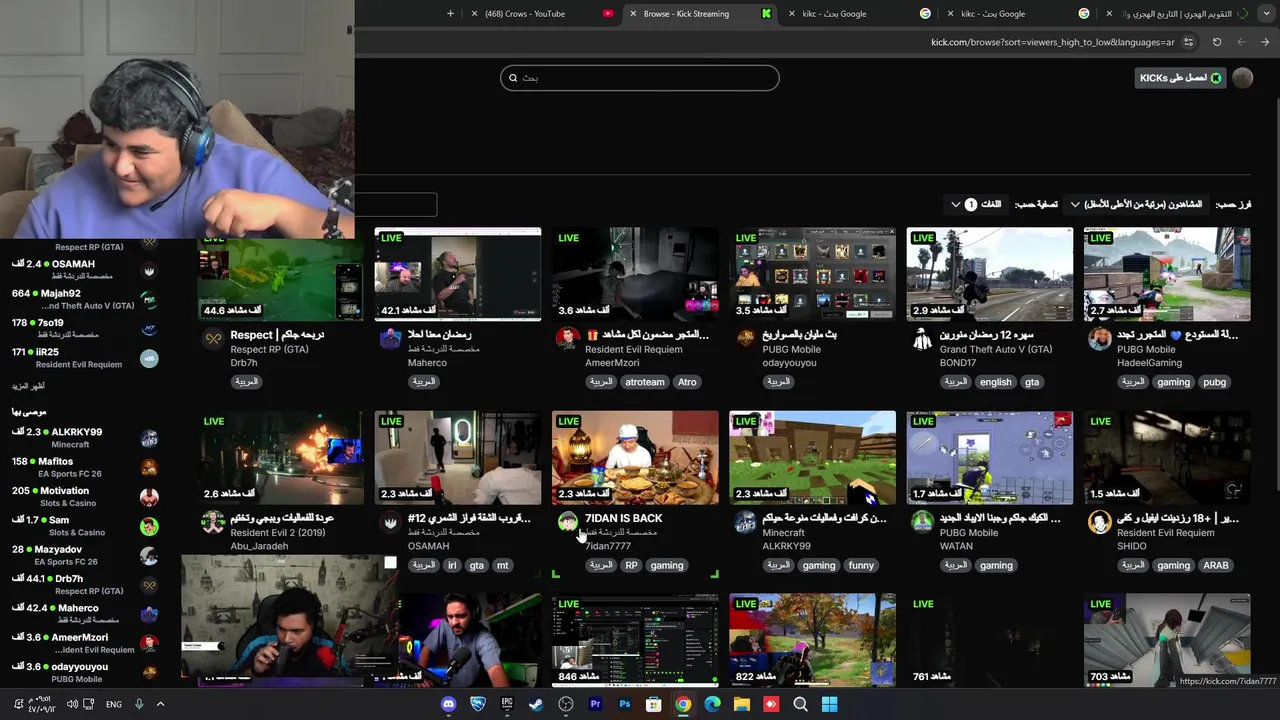Open Photoshop from the taskbar
The width and height of the screenshot is (1280, 720).
[x=624, y=704]
